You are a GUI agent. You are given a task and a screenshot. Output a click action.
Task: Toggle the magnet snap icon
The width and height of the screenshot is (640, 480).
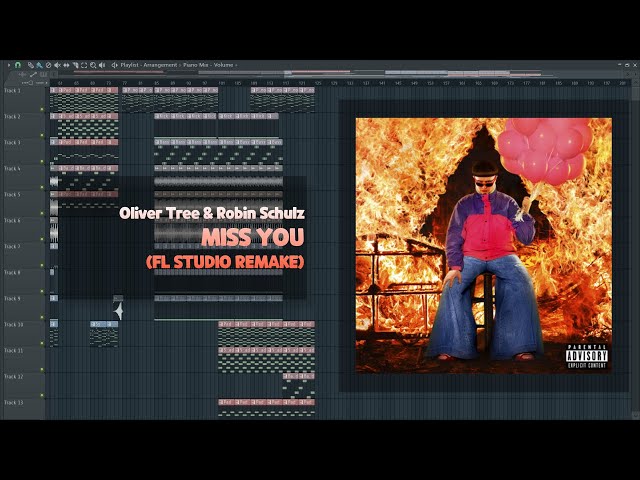18,65
